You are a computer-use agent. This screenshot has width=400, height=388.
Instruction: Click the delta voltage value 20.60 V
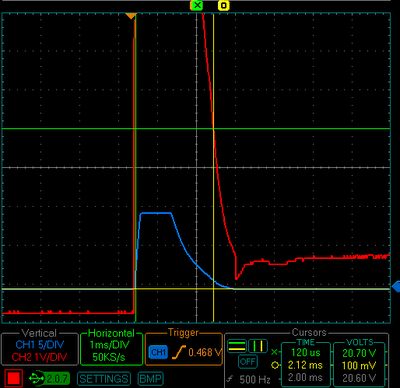click(x=359, y=378)
